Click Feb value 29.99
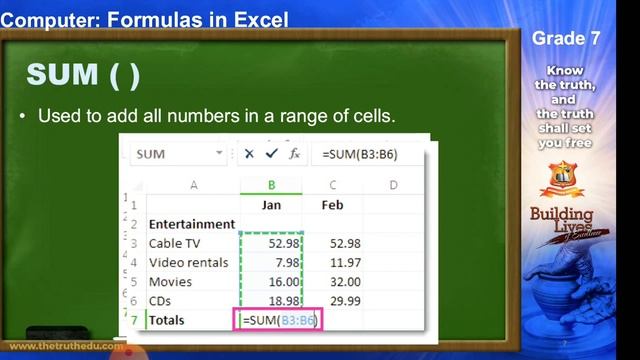This screenshot has height=360, width=640. click(333, 301)
